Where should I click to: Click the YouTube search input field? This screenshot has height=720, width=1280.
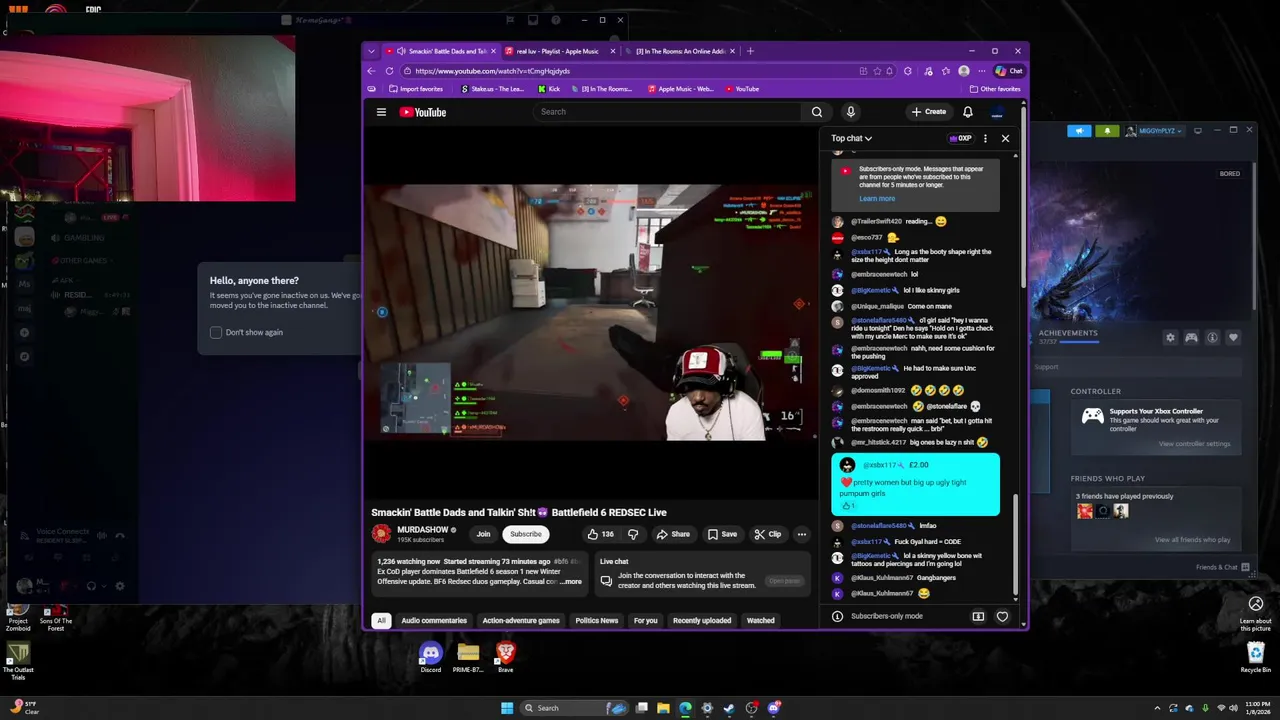(667, 112)
